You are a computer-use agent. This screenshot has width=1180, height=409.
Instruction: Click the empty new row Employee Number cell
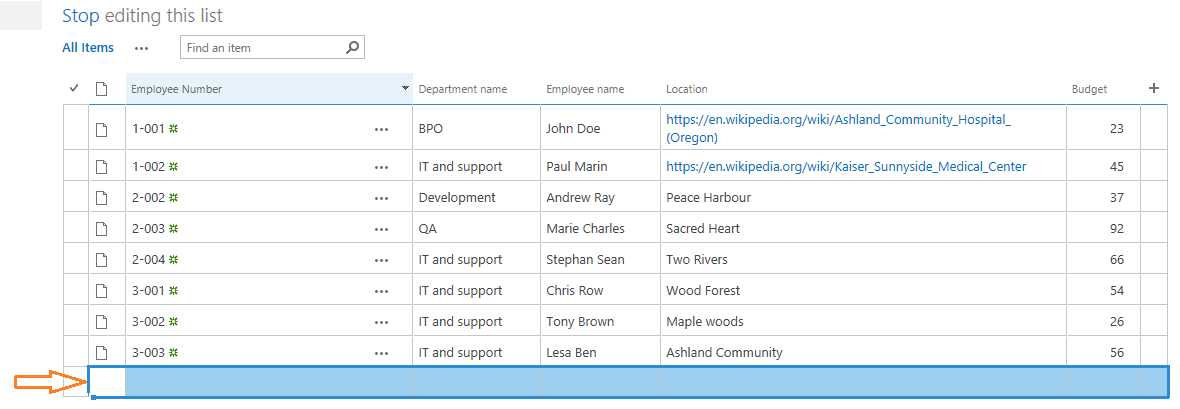[x=268, y=381]
